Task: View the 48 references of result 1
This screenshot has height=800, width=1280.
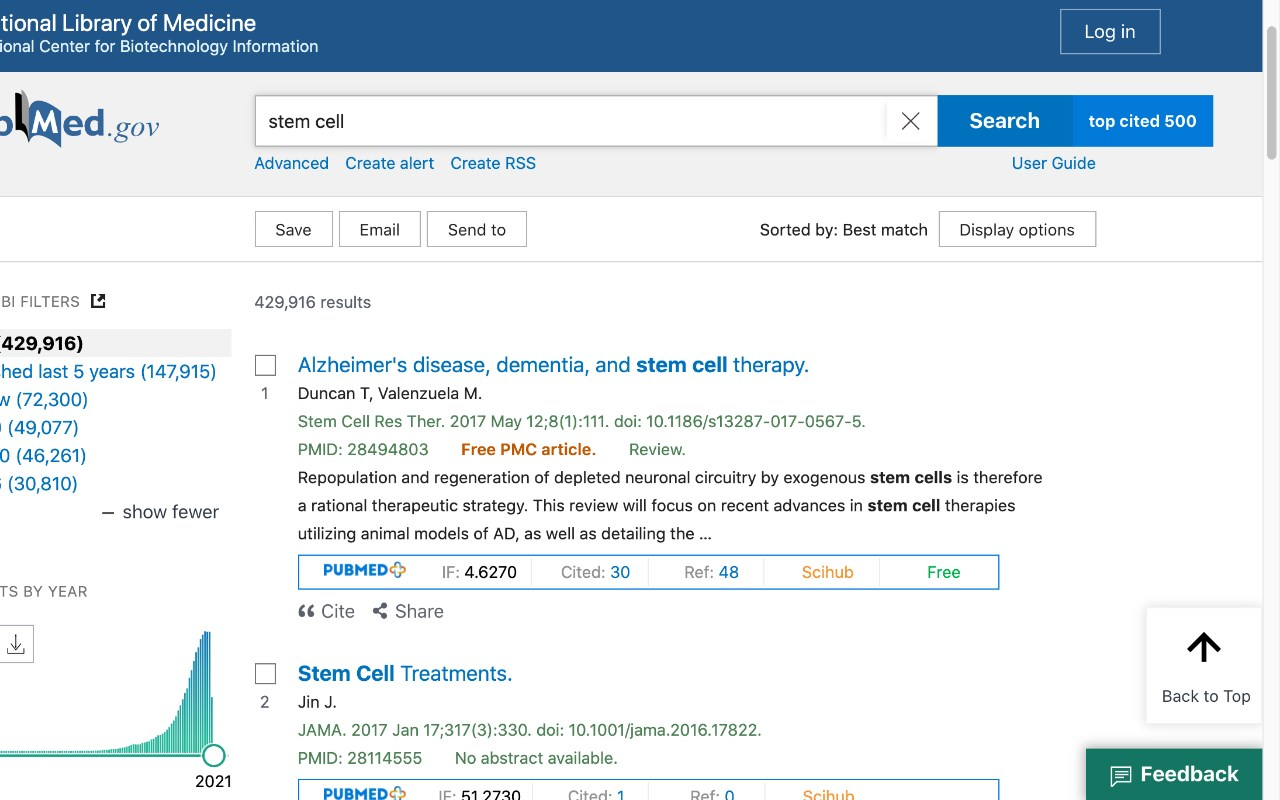Action: coord(728,572)
